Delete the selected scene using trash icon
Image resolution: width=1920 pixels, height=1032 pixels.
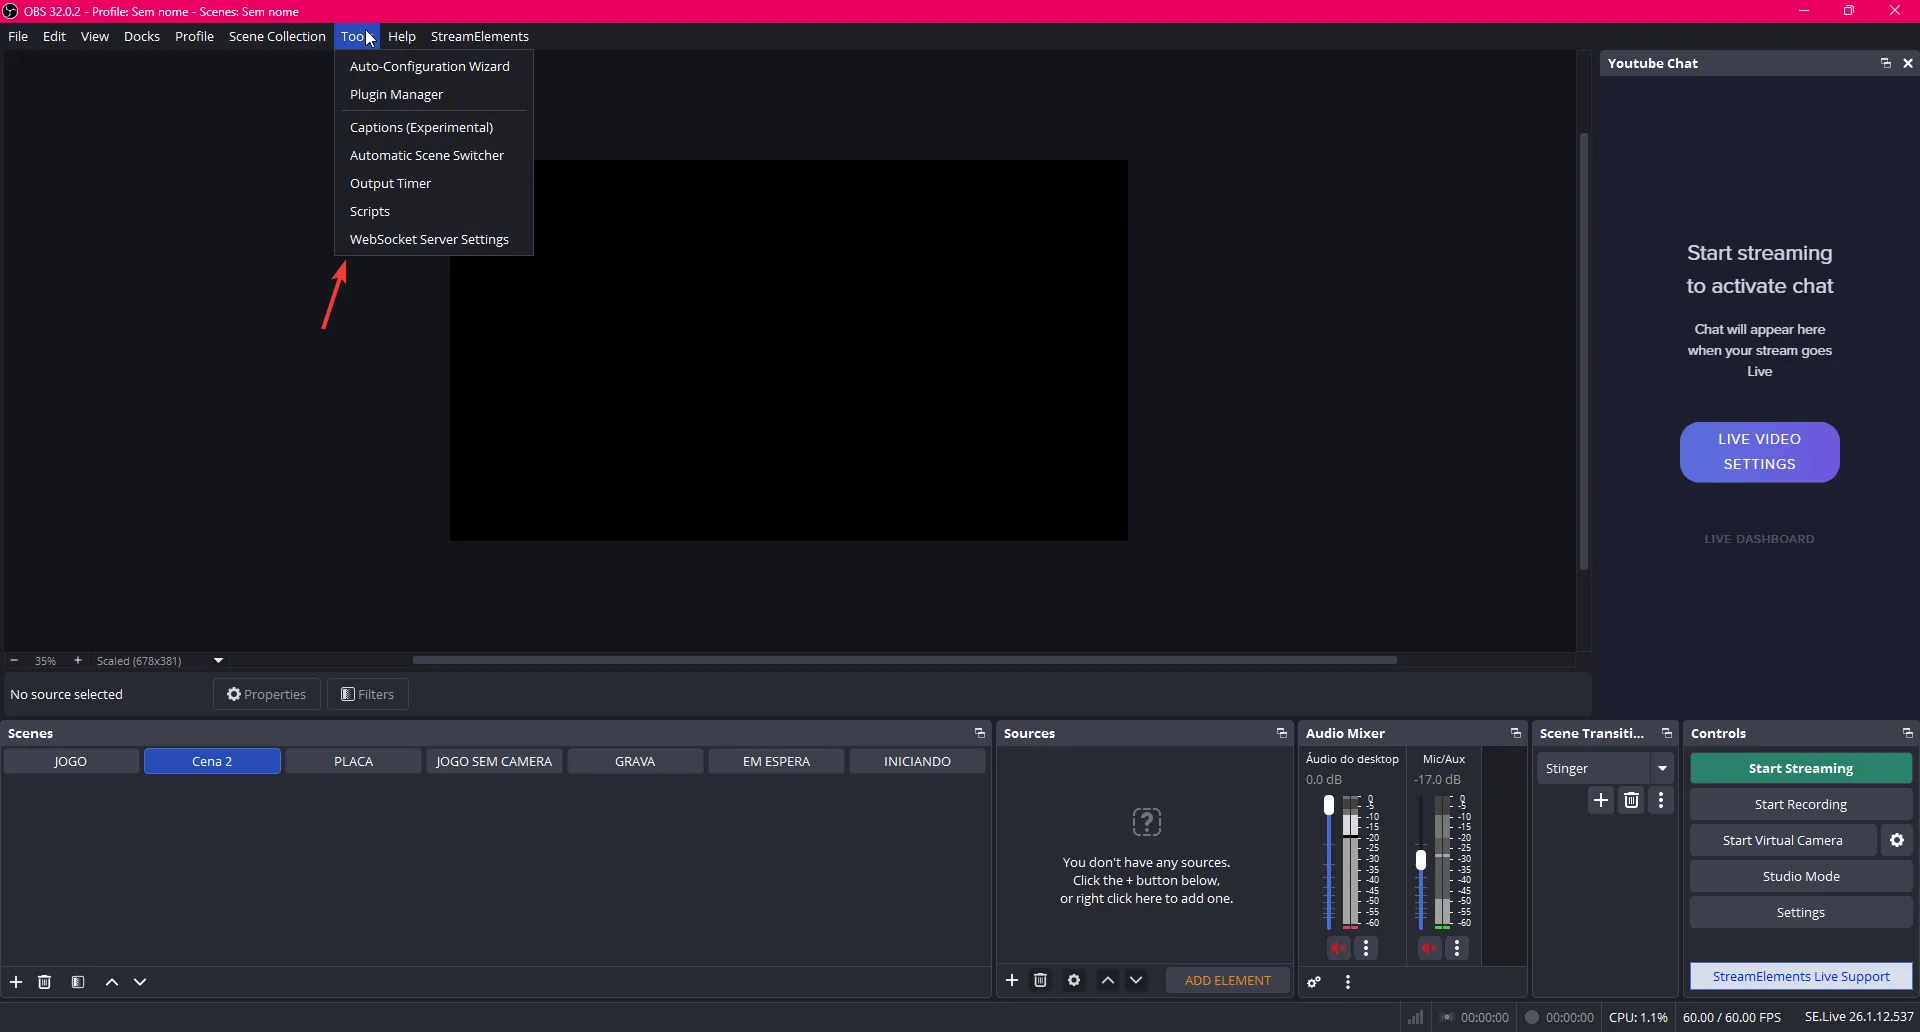point(45,982)
